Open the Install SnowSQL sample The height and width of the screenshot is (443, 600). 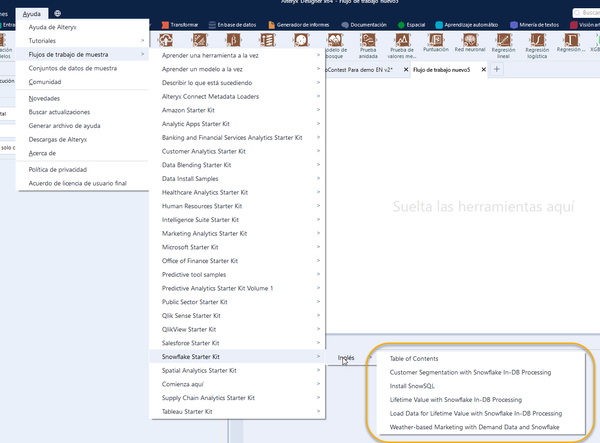click(481, 386)
